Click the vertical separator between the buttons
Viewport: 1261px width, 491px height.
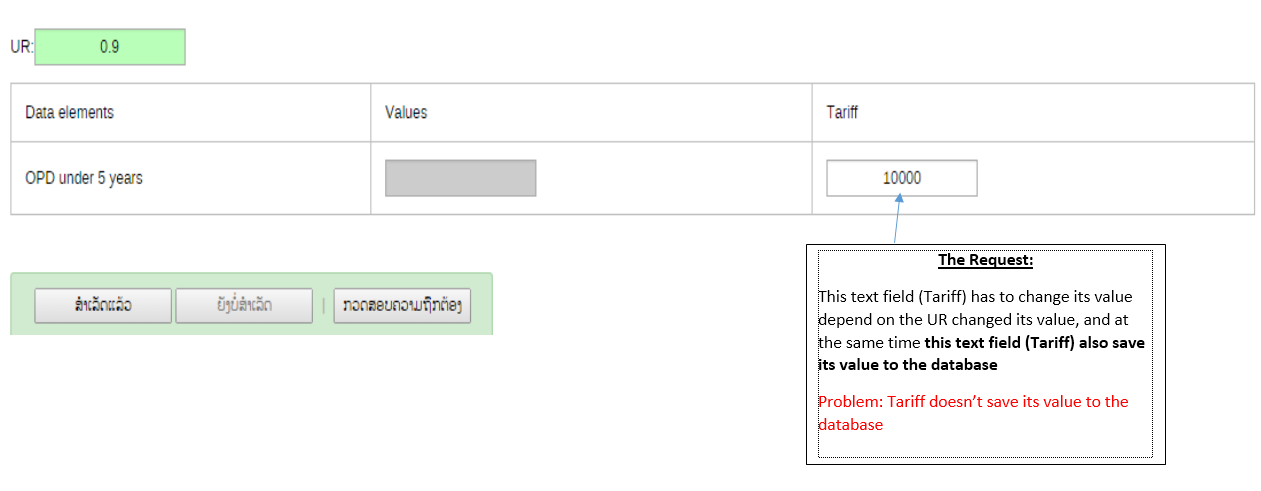(x=323, y=306)
